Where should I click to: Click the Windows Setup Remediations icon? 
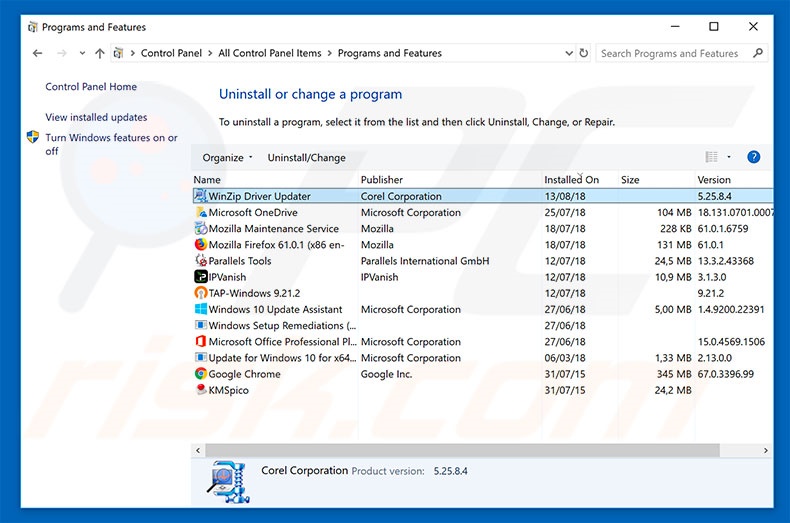[201, 325]
